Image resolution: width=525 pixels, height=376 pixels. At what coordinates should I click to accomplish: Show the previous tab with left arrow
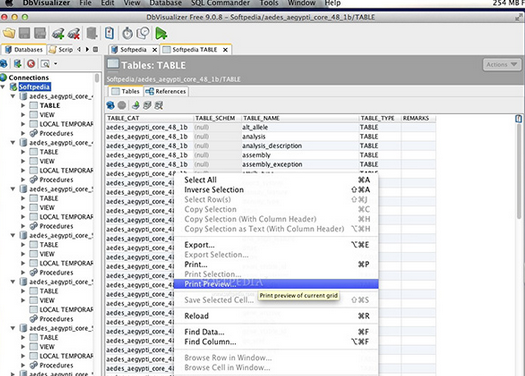point(79,49)
